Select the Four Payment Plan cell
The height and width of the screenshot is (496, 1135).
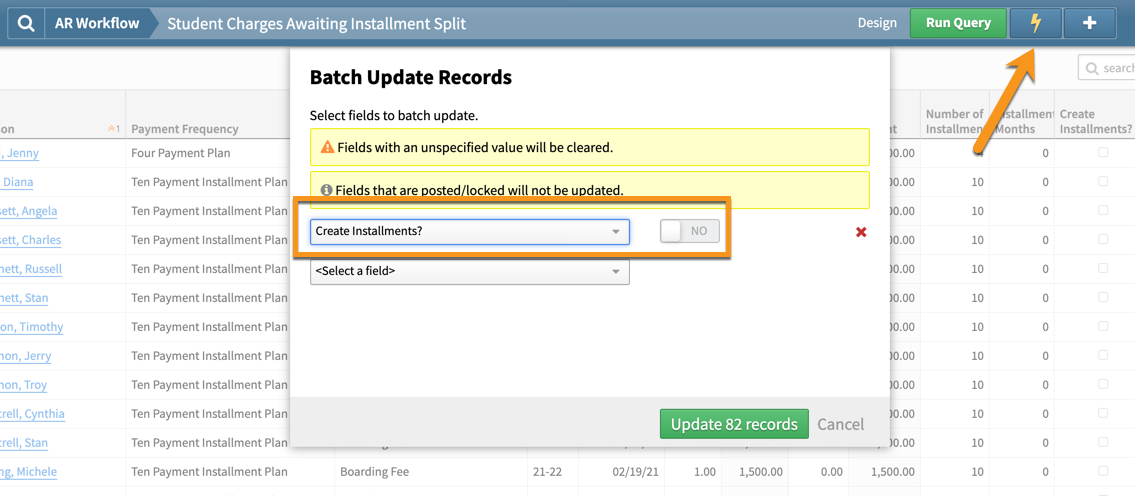click(182, 154)
